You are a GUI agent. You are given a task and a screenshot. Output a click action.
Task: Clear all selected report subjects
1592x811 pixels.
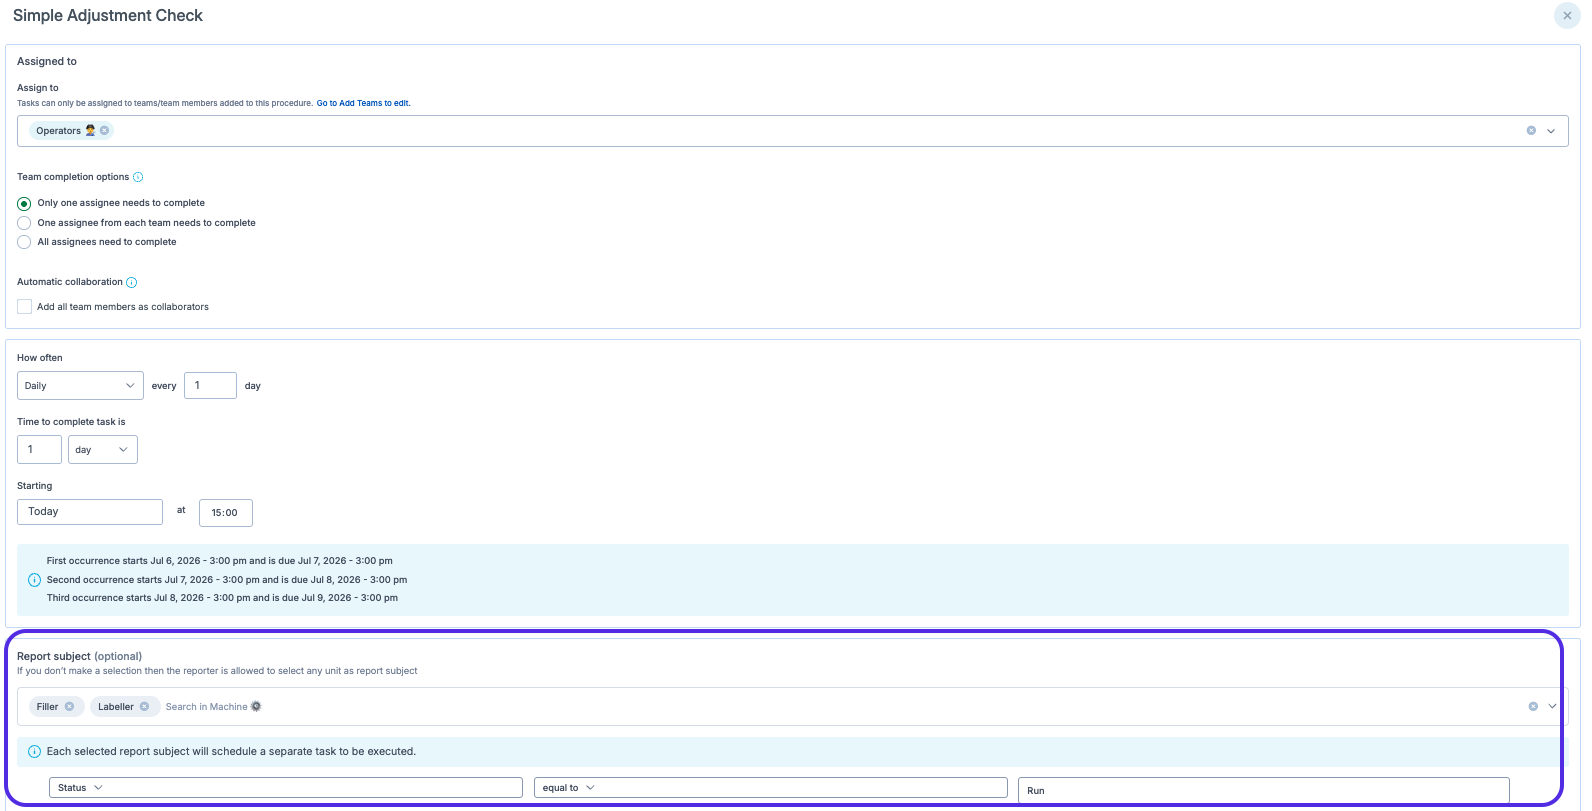[x=1533, y=707]
